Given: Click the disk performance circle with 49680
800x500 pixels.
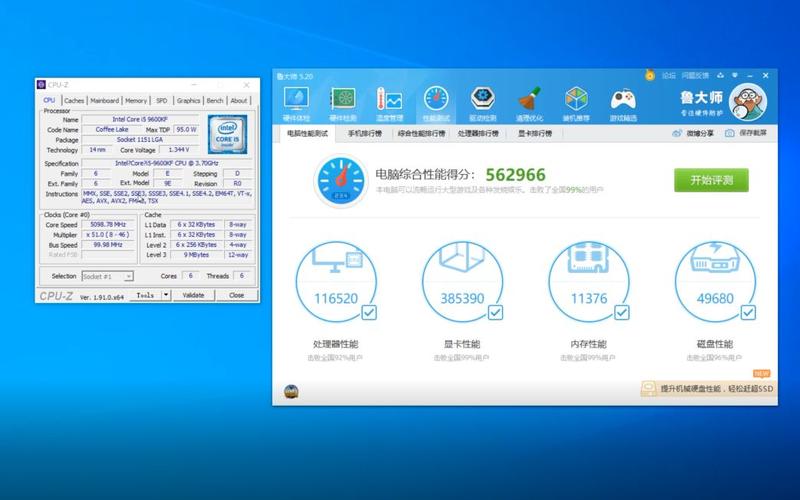Looking at the screenshot, I should pos(715,282).
